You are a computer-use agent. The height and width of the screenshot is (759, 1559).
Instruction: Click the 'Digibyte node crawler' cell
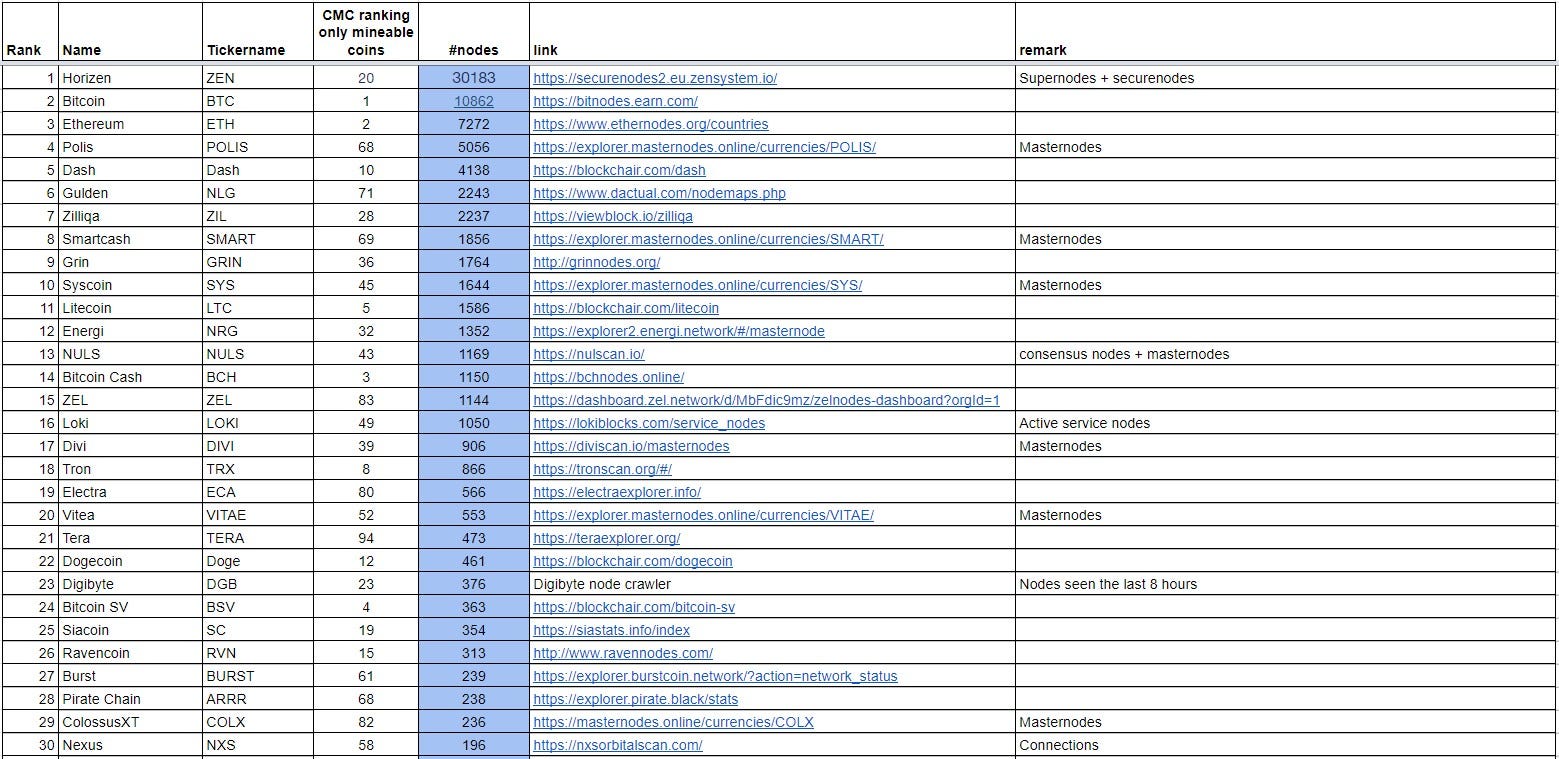tap(772, 584)
